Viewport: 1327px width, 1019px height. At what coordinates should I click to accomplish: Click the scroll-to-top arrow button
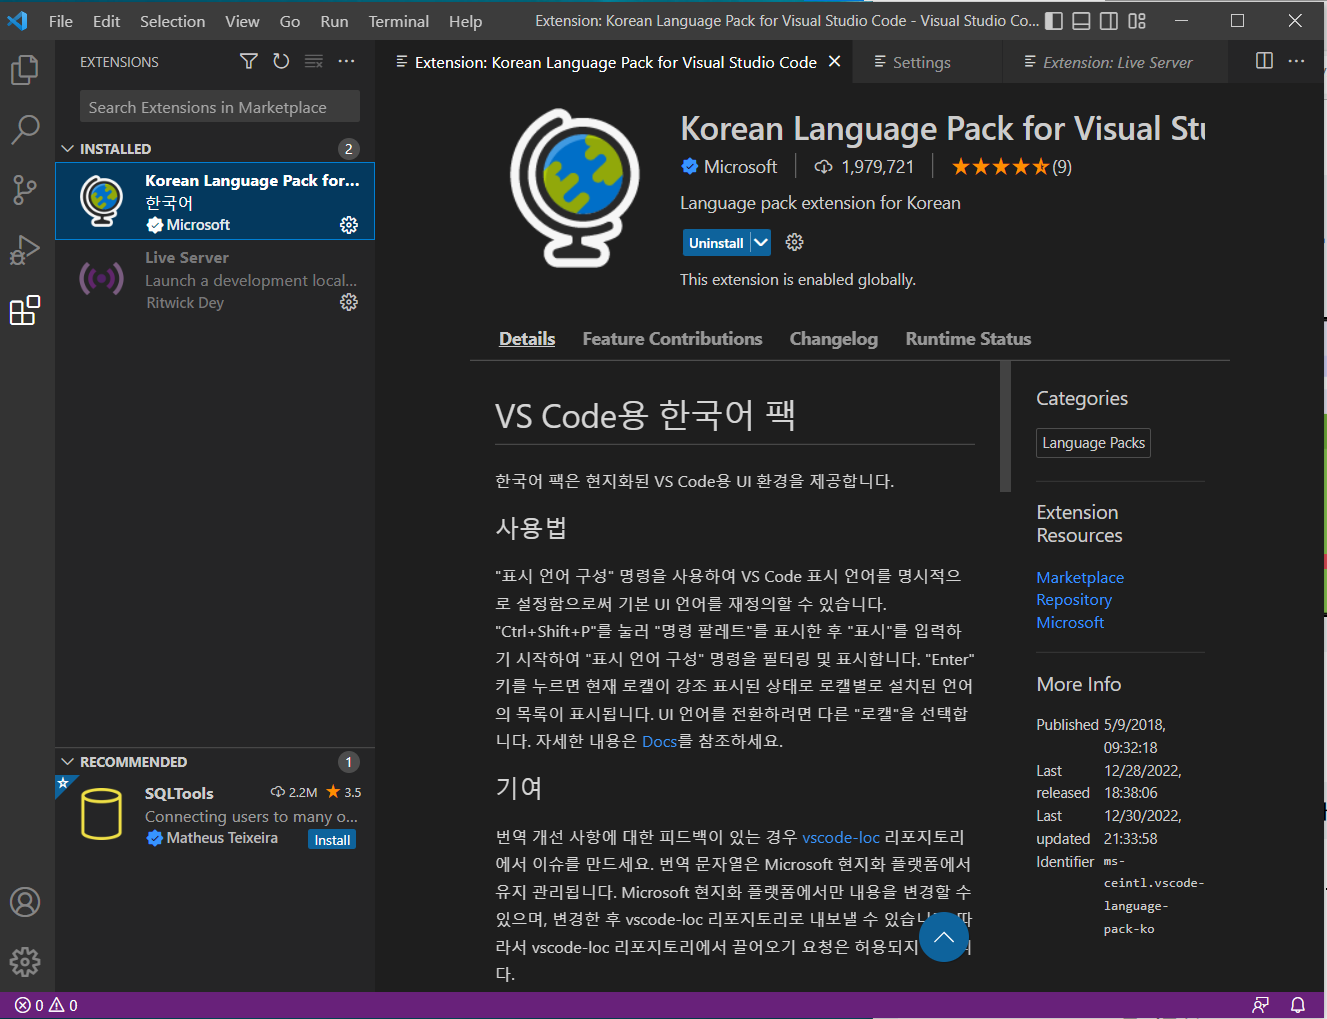(x=944, y=937)
